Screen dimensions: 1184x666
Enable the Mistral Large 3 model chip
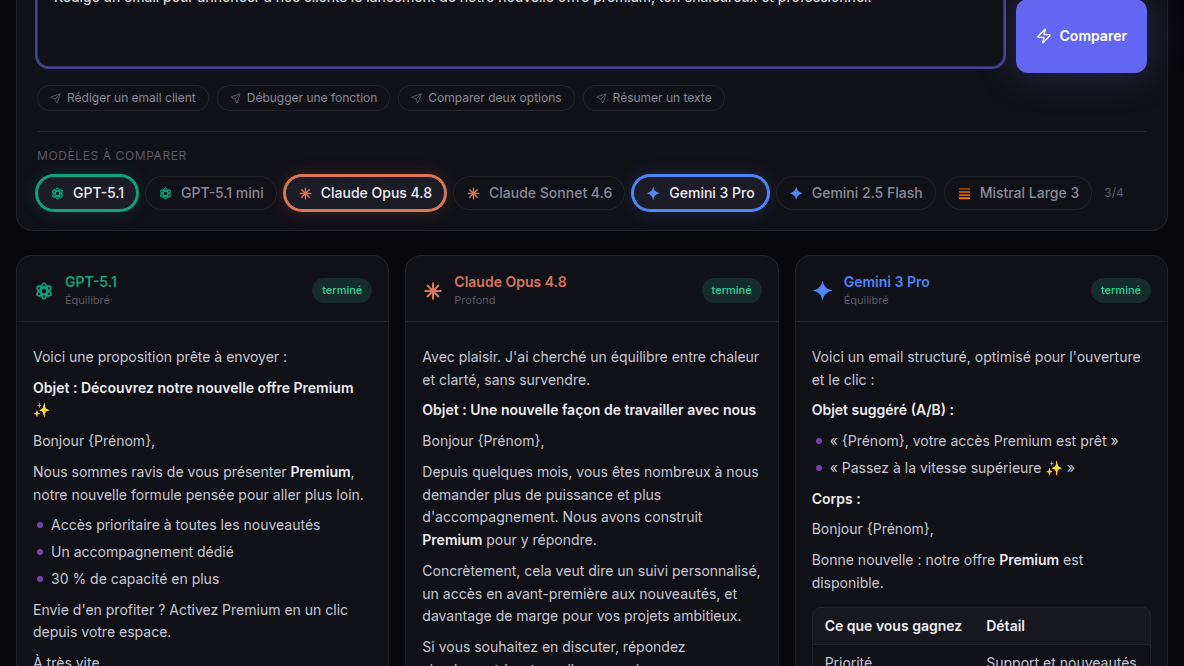tap(1017, 193)
